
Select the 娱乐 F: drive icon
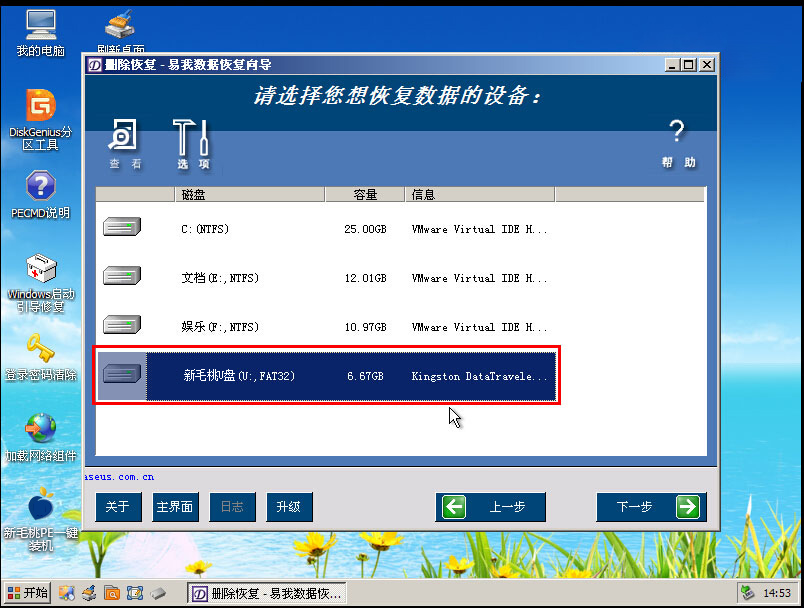(x=122, y=325)
